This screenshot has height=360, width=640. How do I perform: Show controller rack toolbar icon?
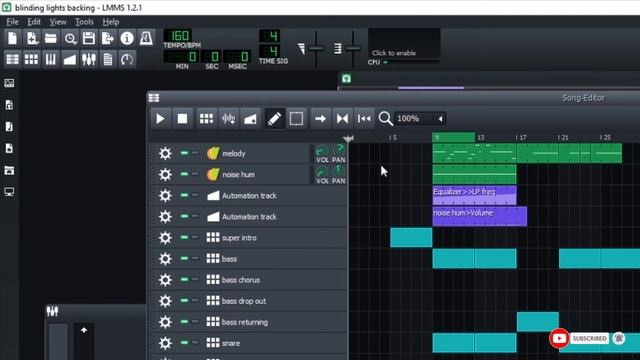[x=127, y=59]
